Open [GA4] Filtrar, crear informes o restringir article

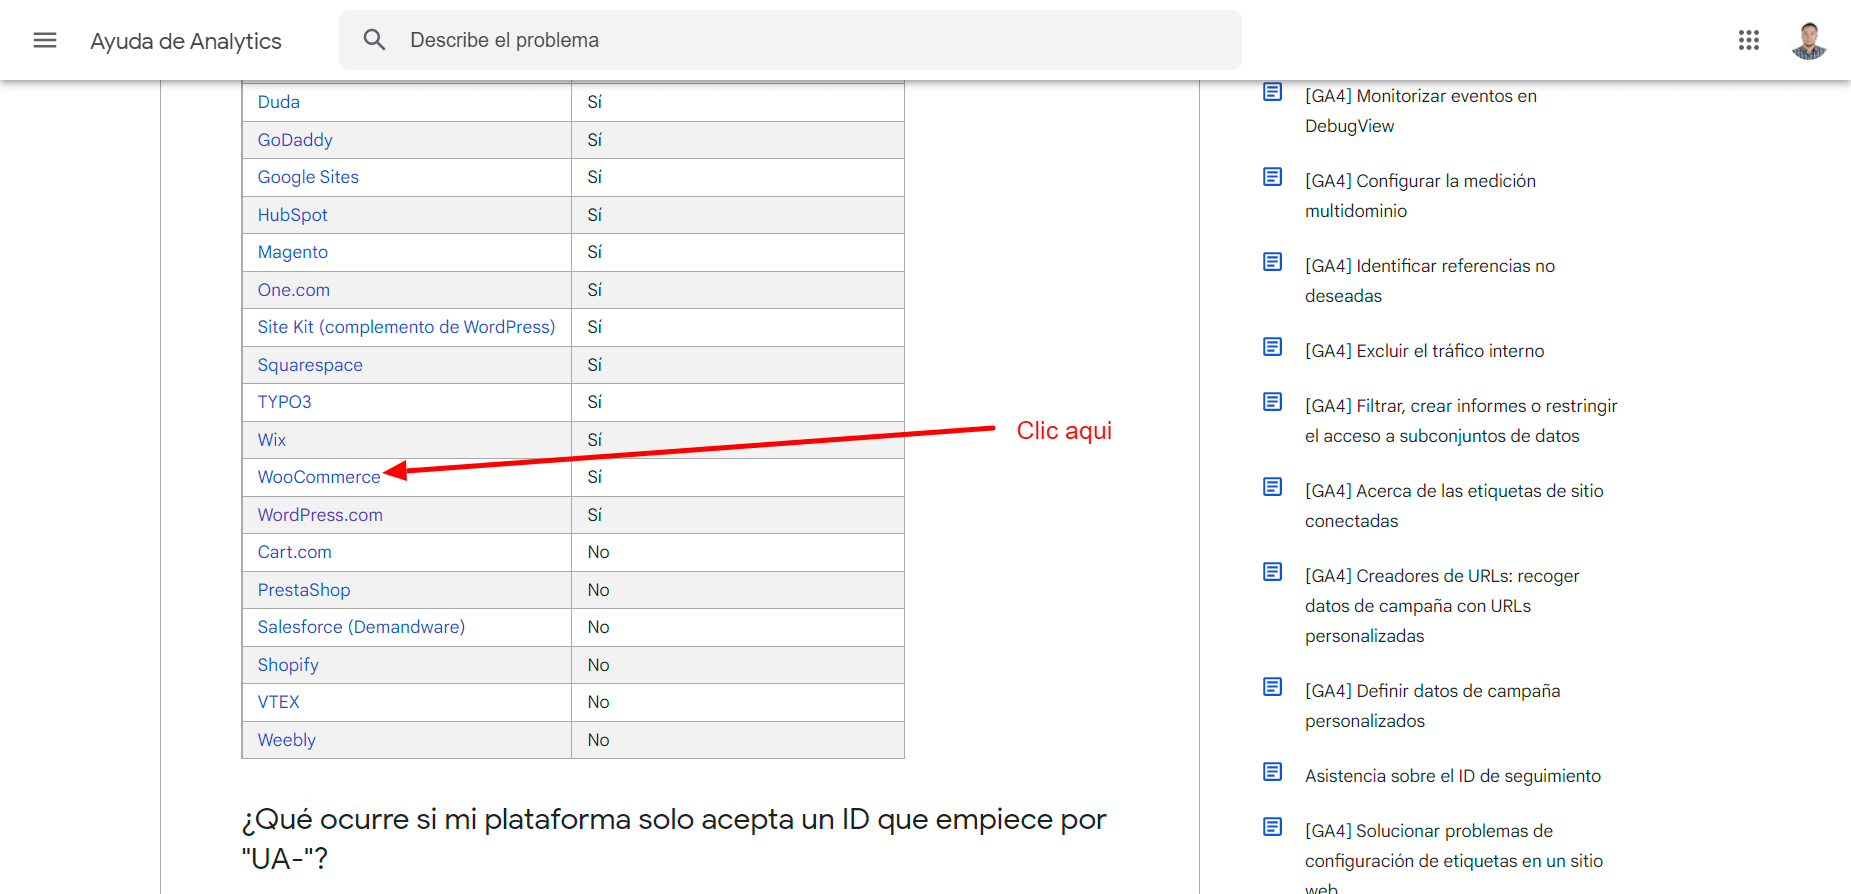click(x=1461, y=421)
